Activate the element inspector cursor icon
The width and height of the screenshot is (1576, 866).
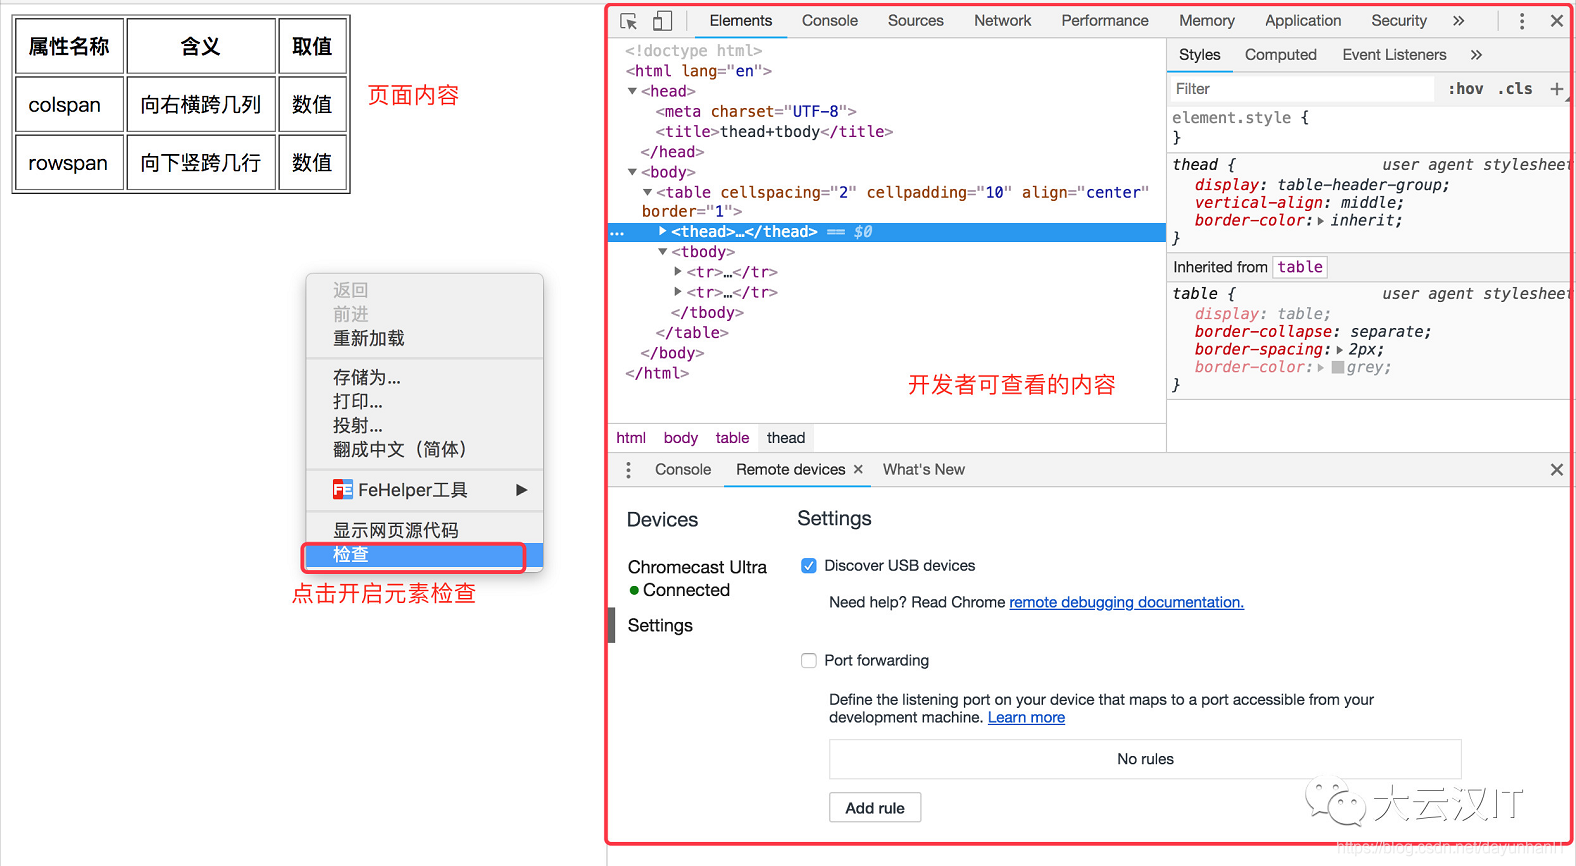pyautogui.click(x=629, y=21)
